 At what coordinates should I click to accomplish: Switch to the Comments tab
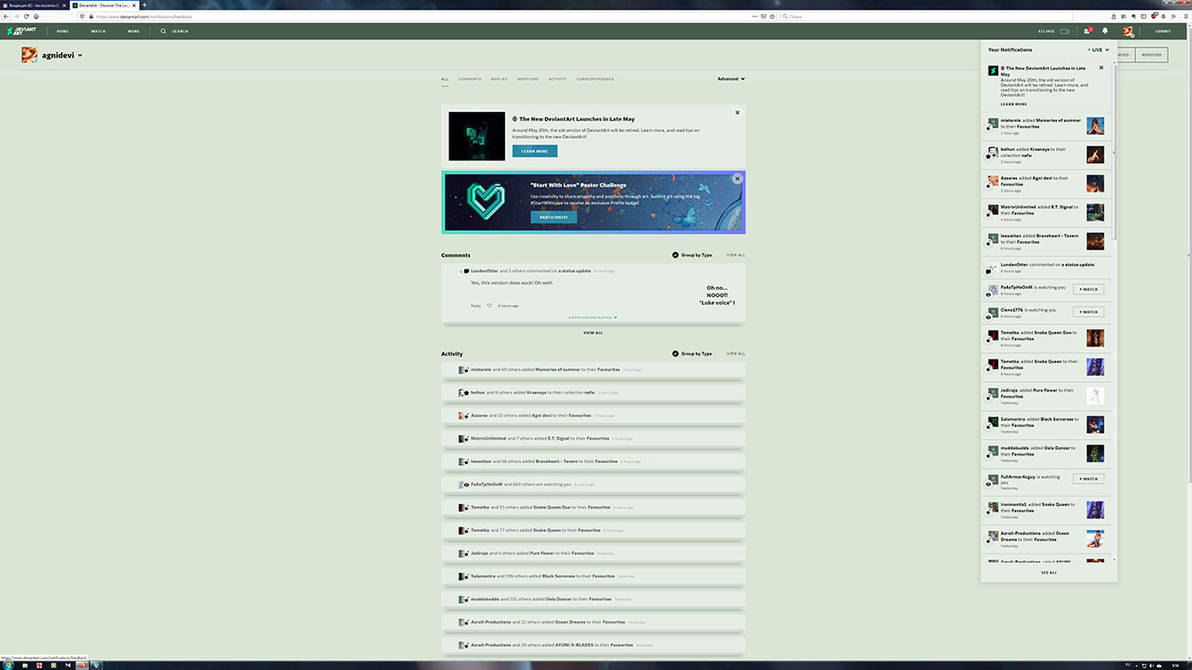[x=470, y=79]
